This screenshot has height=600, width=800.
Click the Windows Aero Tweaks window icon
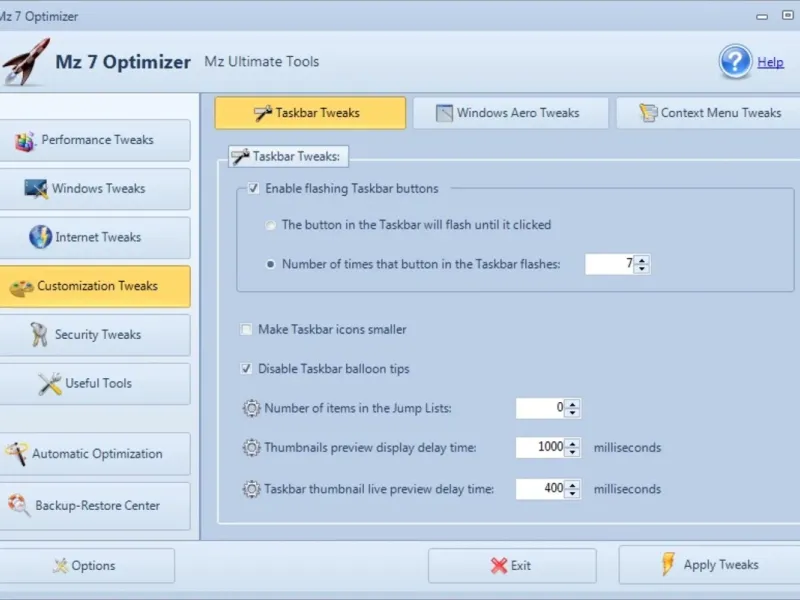pos(444,113)
